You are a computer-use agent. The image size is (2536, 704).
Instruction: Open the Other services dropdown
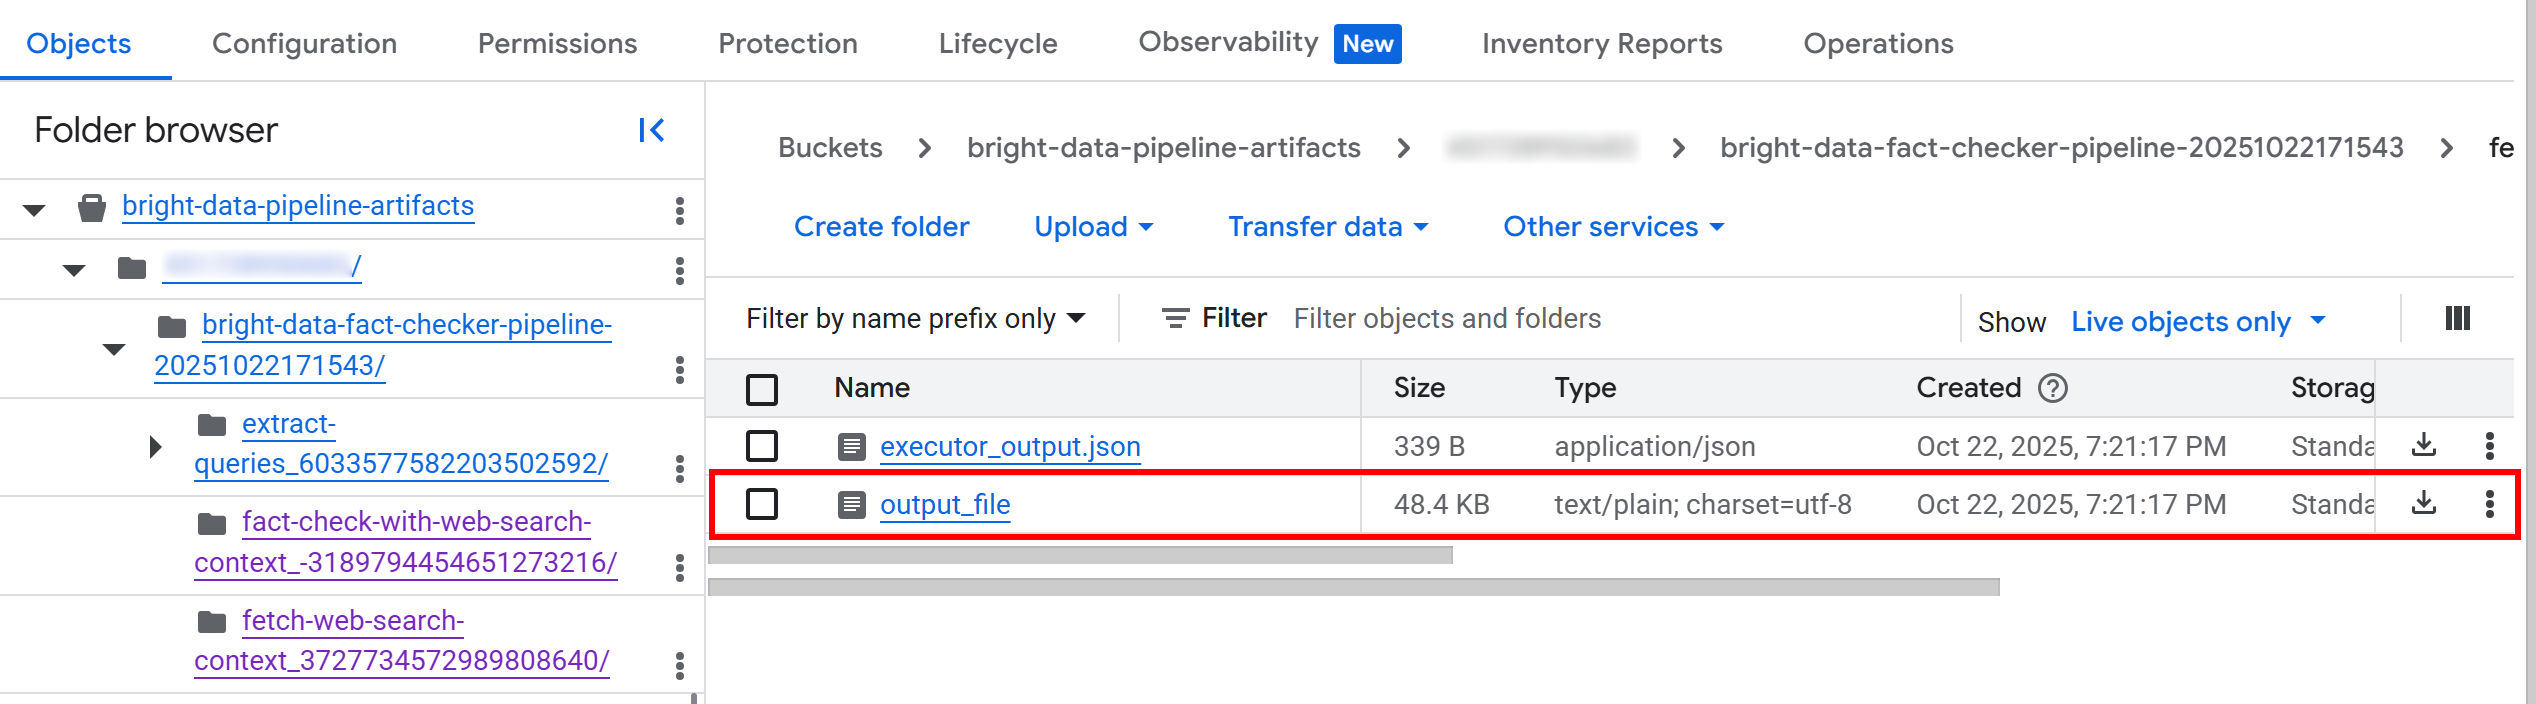(1612, 226)
